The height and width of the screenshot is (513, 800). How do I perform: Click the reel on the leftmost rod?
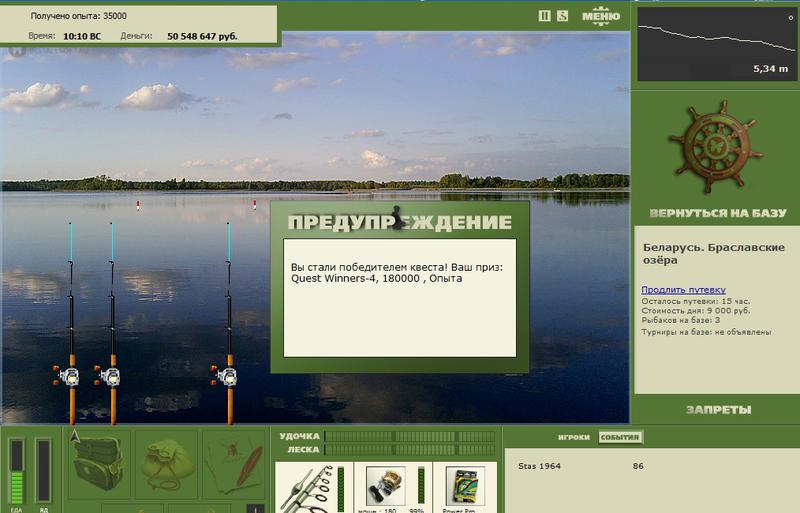[67, 377]
